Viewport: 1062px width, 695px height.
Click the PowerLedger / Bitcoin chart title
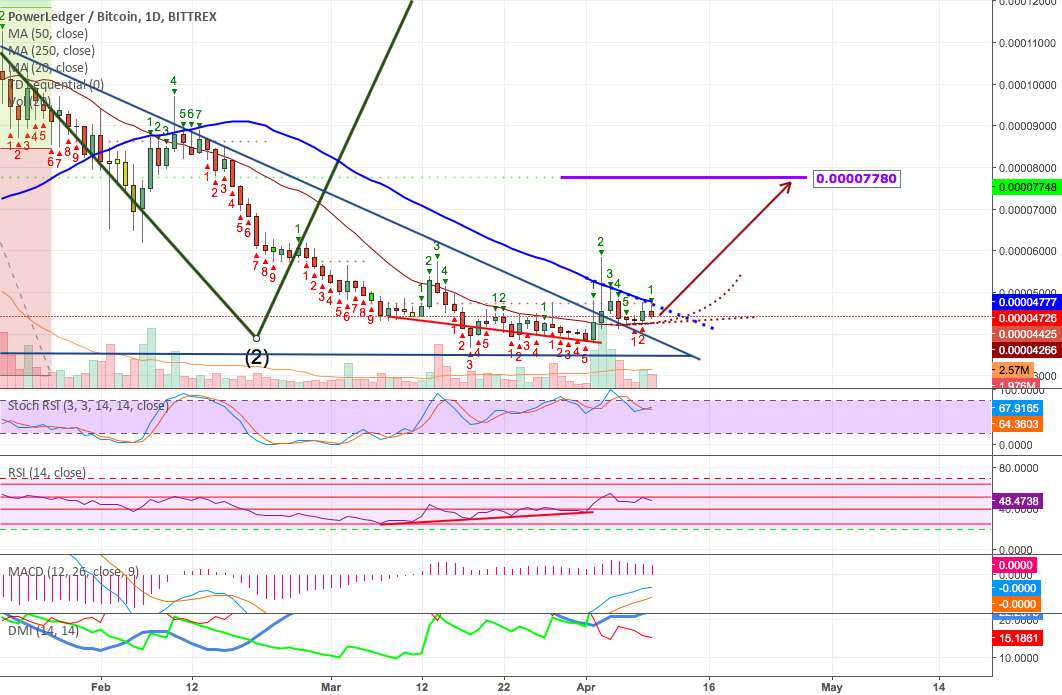[112, 16]
